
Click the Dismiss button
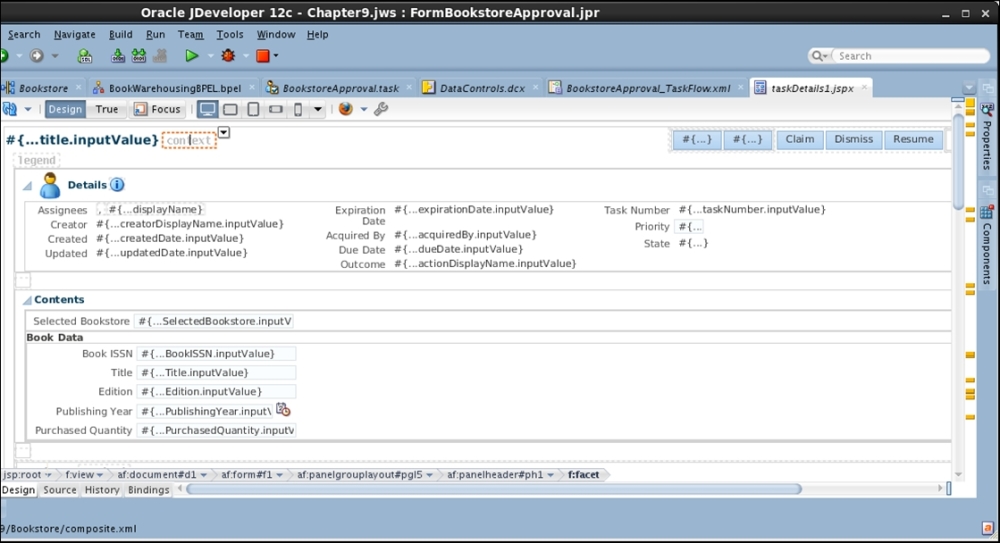click(853, 139)
